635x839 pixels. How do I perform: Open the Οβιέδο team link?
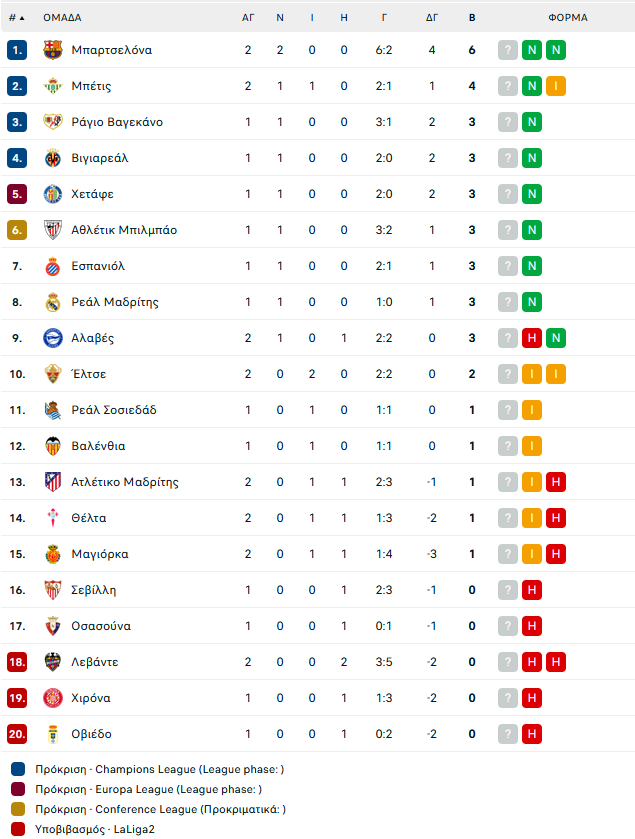[x=91, y=734]
